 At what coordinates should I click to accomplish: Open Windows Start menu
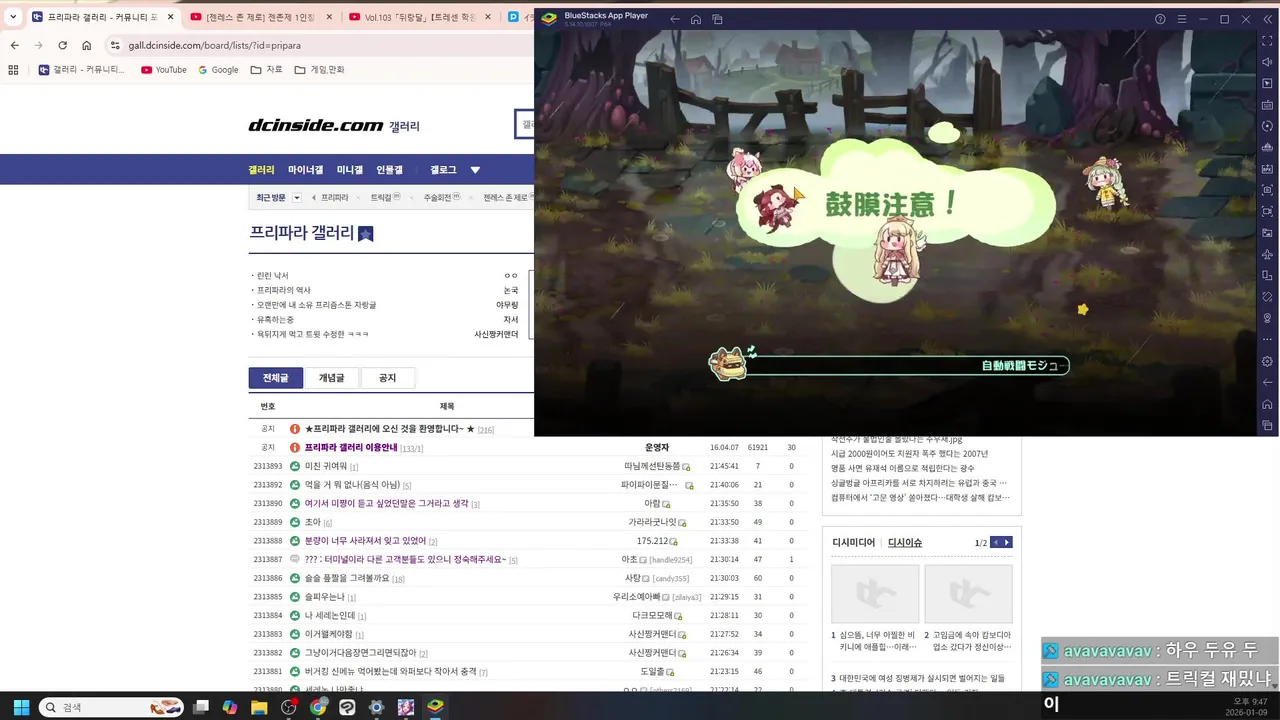pos(20,707)
